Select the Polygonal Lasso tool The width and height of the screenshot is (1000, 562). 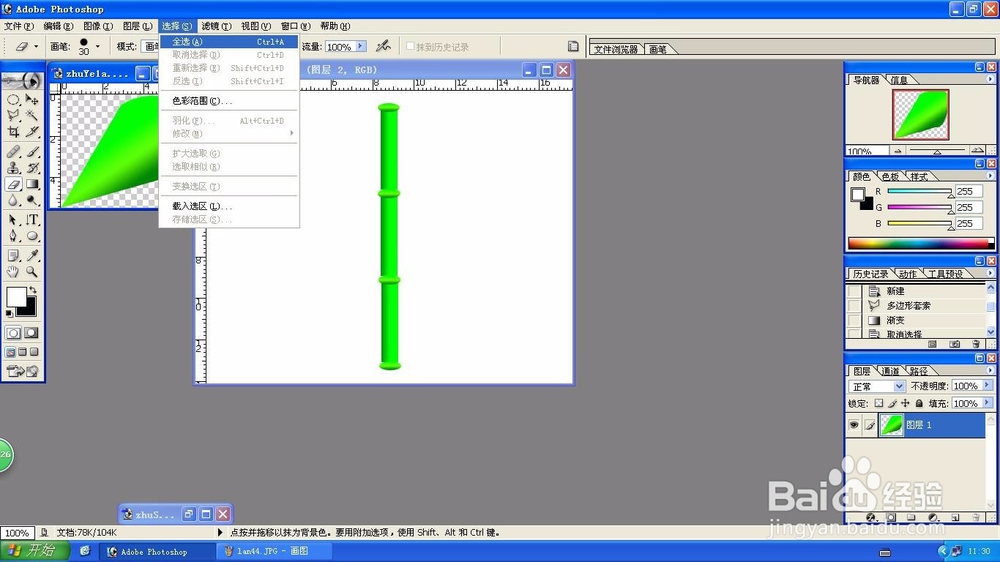(13, 115)
